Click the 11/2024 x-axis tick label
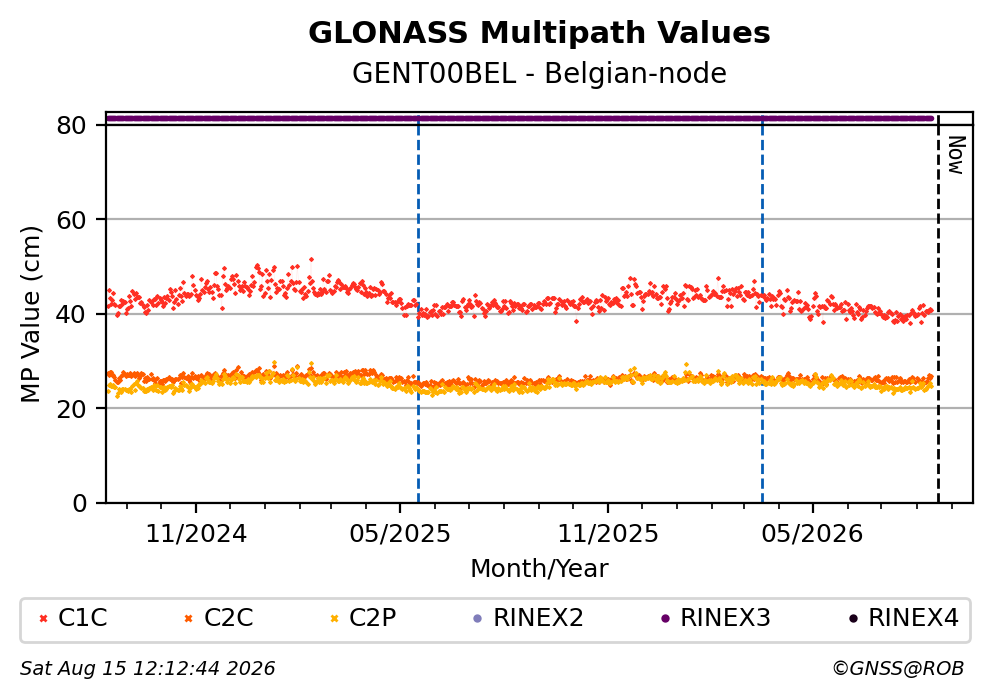Image resolution: width=992 pixels, height=699 pixels. click(196, 534)
